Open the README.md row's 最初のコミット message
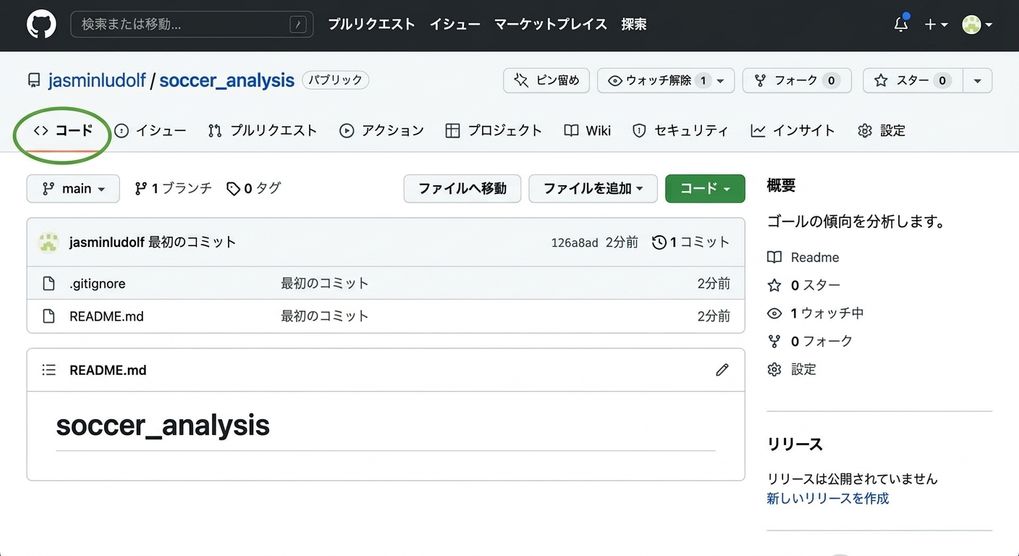 tap(324, 316)
